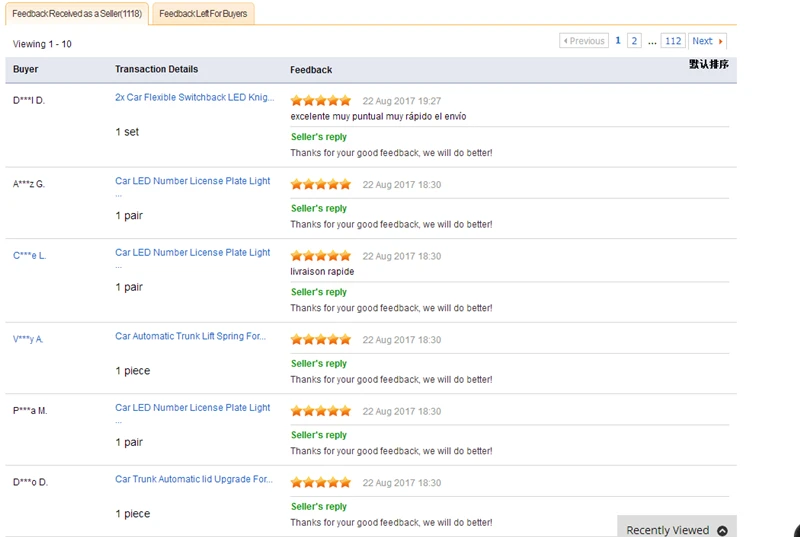
Task: Open P***a M.'s Car LED Number License Plate Light link
Action: (192, 407)
